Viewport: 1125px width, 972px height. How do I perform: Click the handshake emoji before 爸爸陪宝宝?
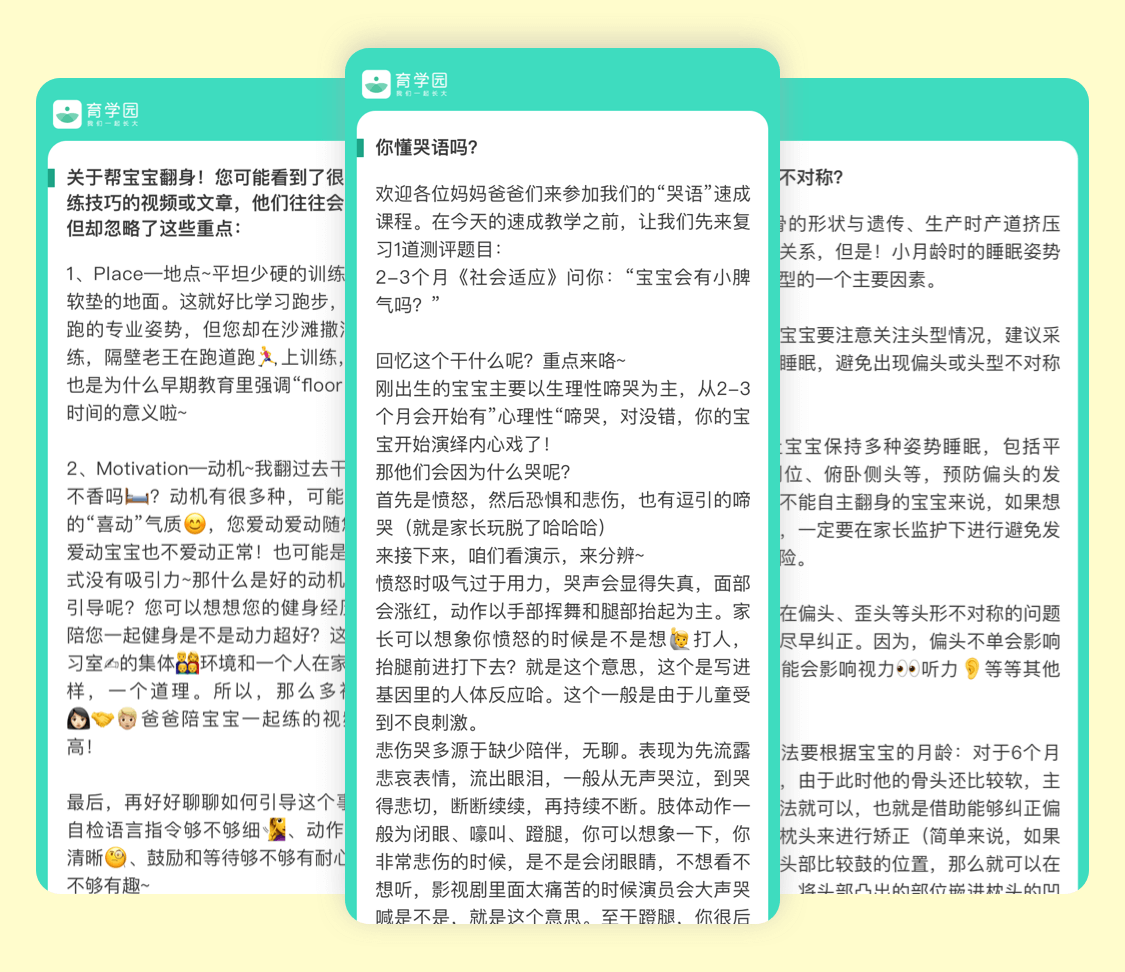pyautogui.click(x=103, y=718)
